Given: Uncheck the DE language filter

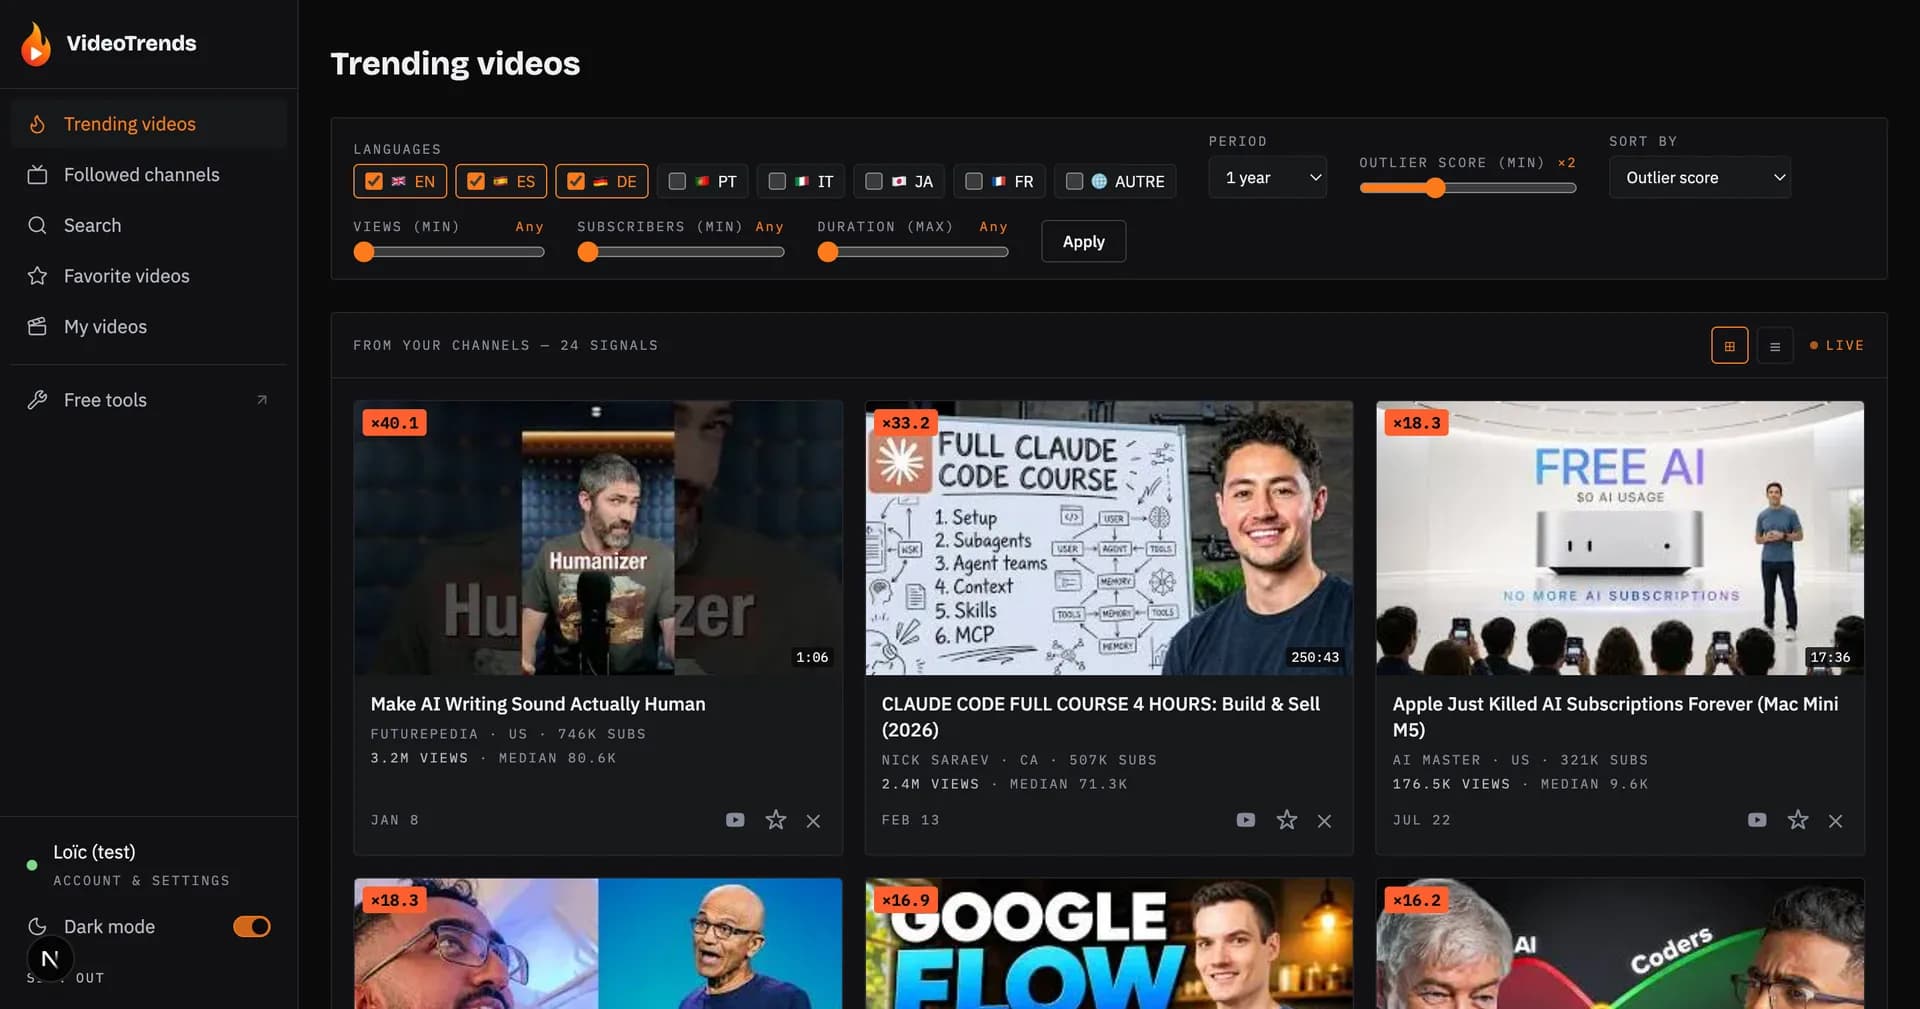Looking at the screenshot, I should tap(602, 181).
